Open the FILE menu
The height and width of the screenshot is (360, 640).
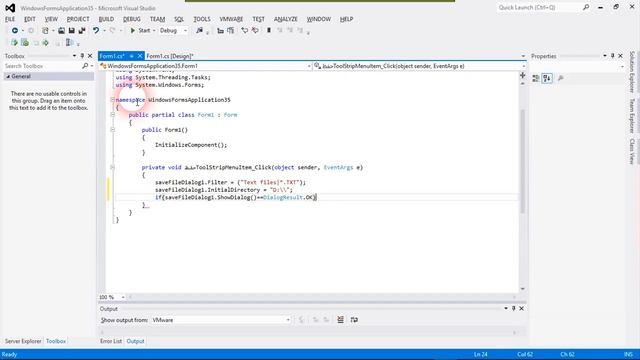pyautogui.click(x=10, y=19)
